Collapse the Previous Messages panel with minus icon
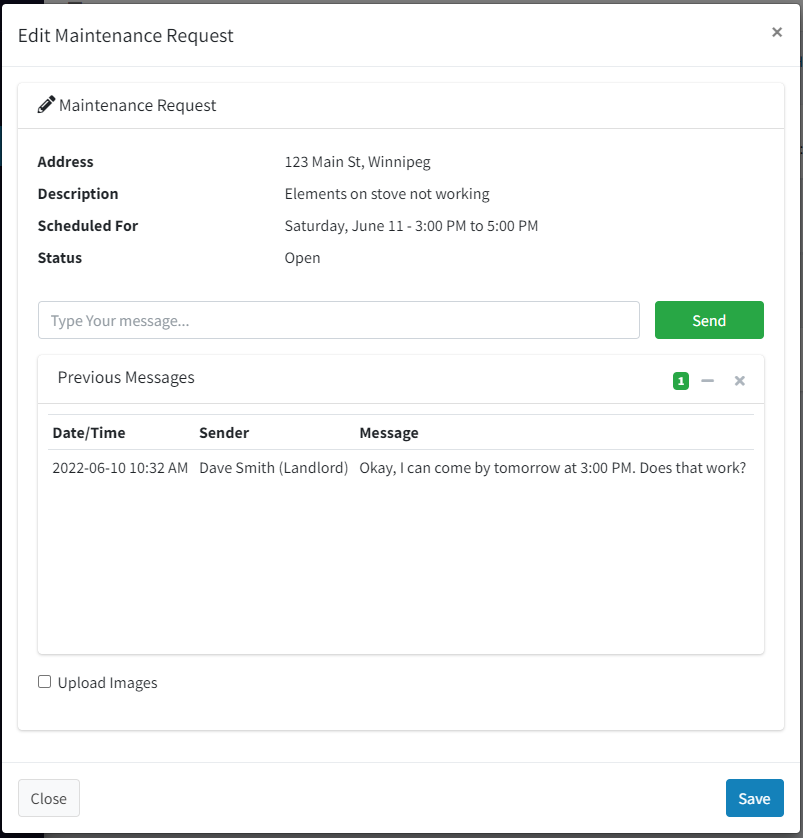Screen dimensions: 803x838 (x=708, y=380)
